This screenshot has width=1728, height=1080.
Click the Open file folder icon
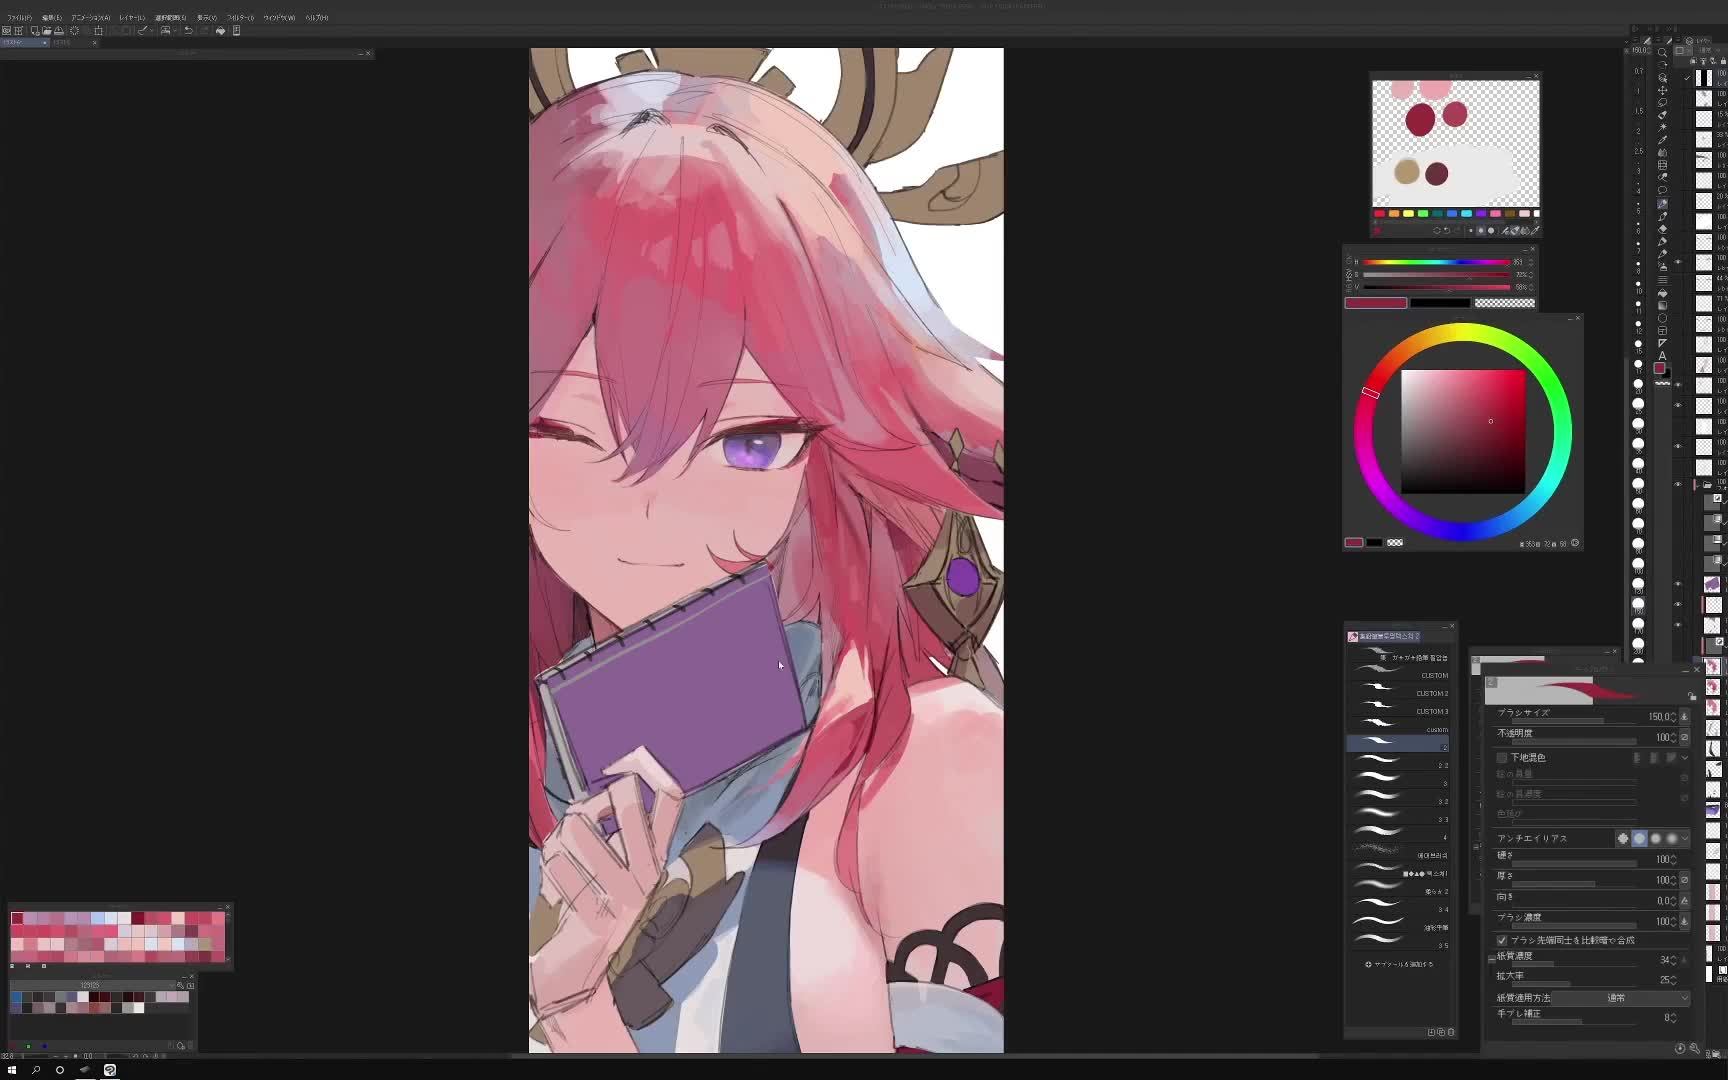point(47,31)
